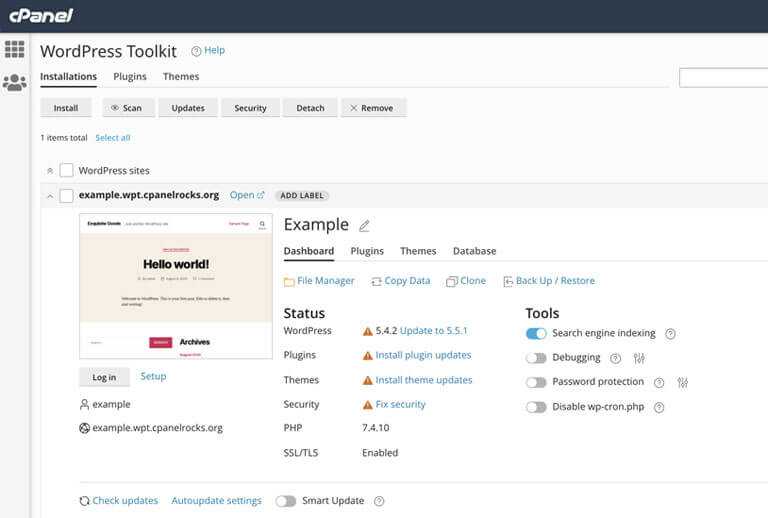The height and width of the screenshot is (518, 768).
Task: Click Install theme updates link
Action: [x=424, y=380]
